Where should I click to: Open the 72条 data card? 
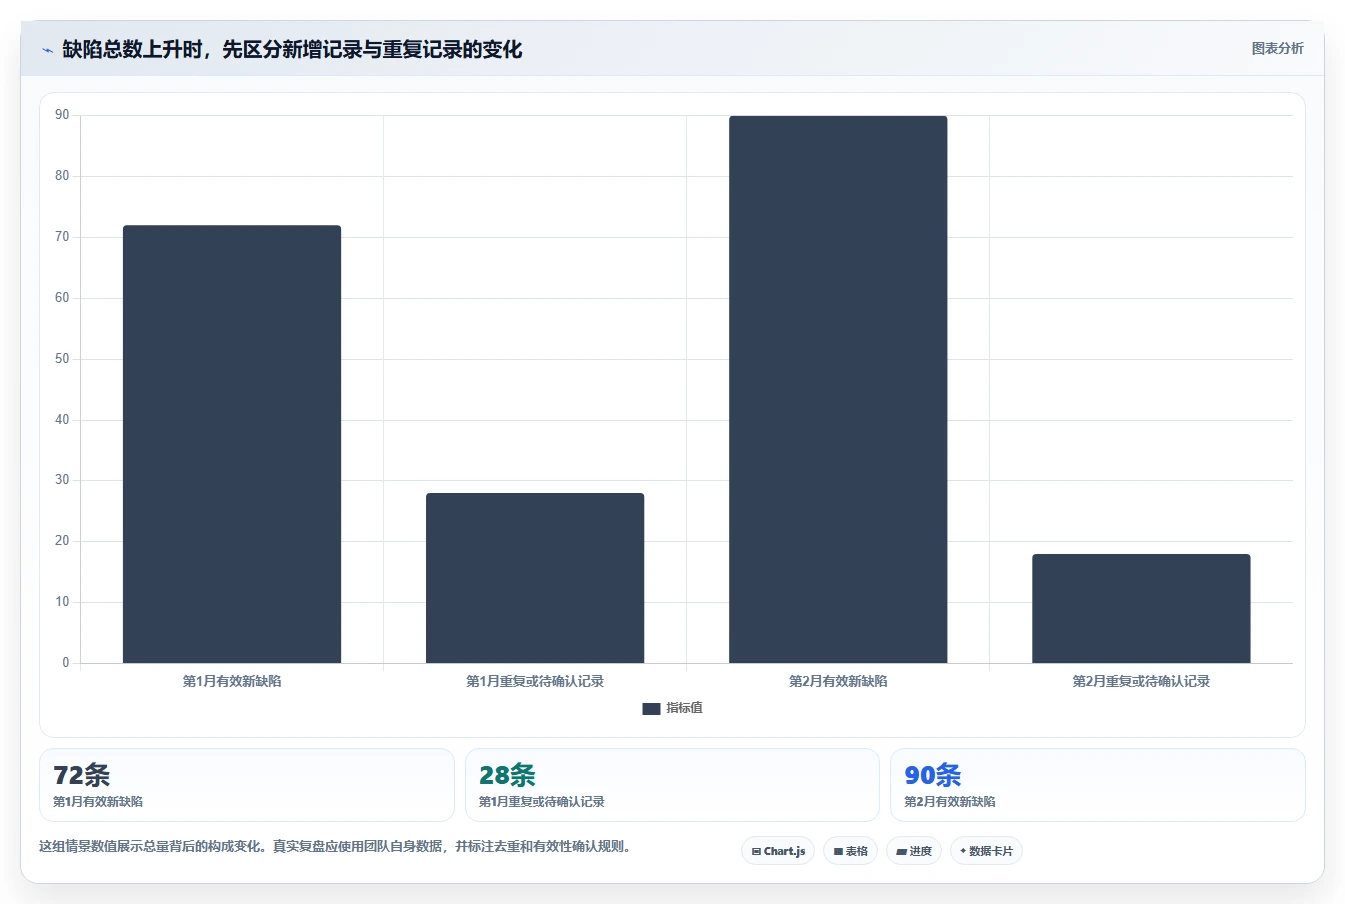(247, 785)
